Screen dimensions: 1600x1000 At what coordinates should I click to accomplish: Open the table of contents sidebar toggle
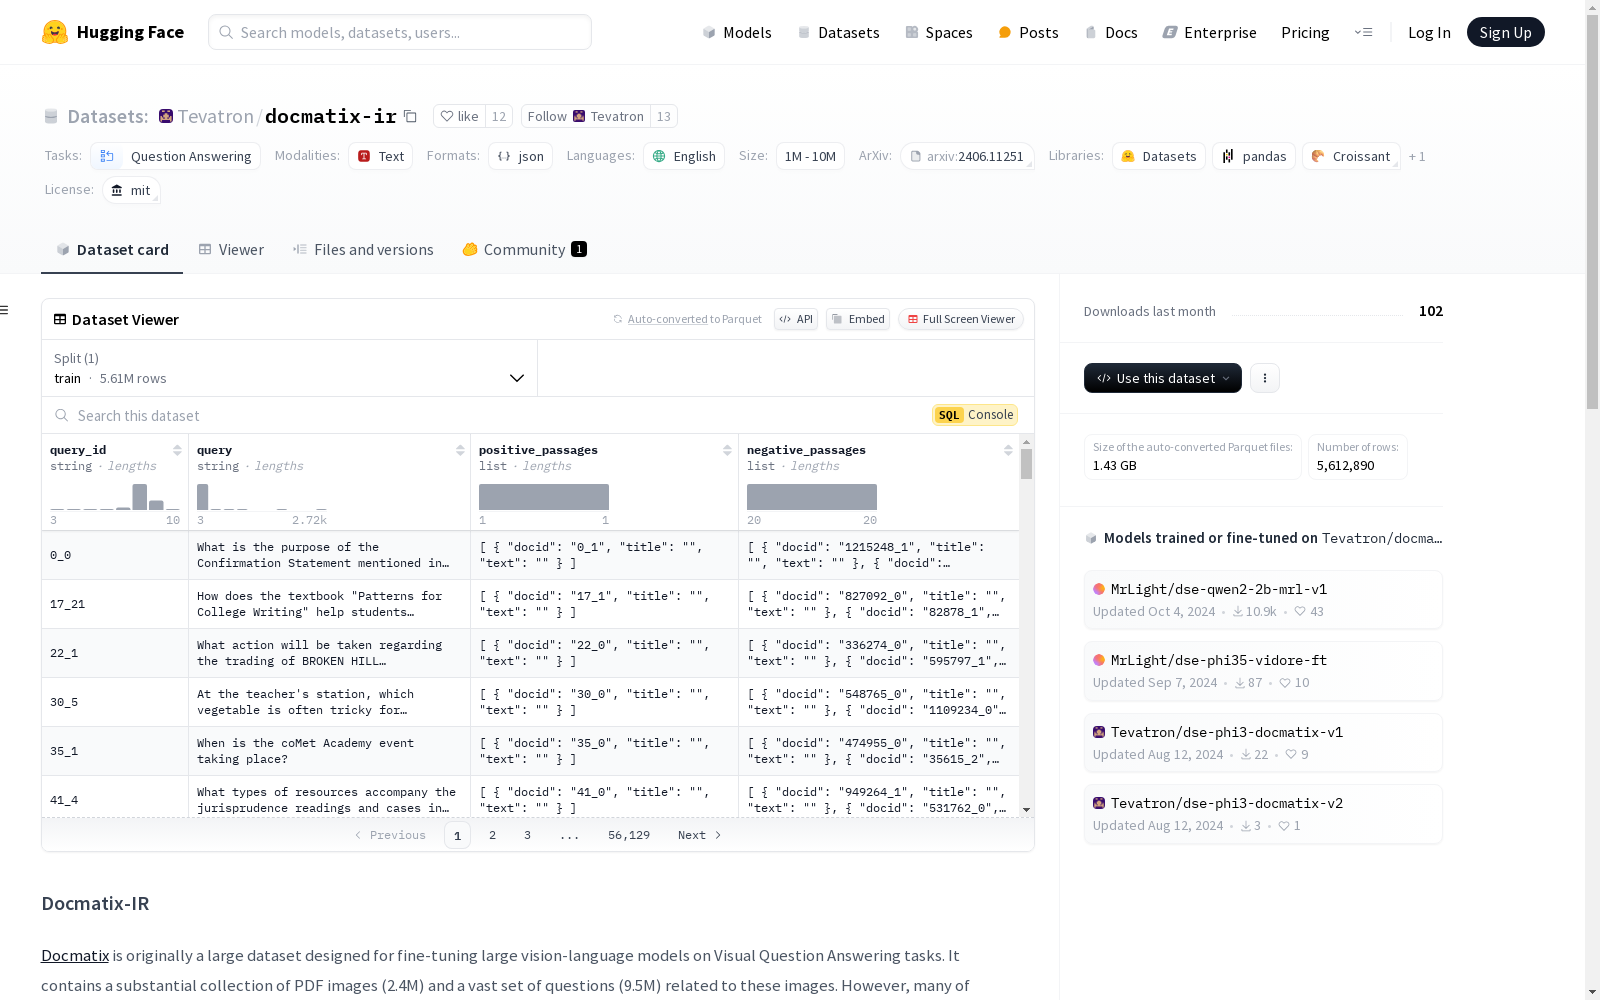point(4,310)
